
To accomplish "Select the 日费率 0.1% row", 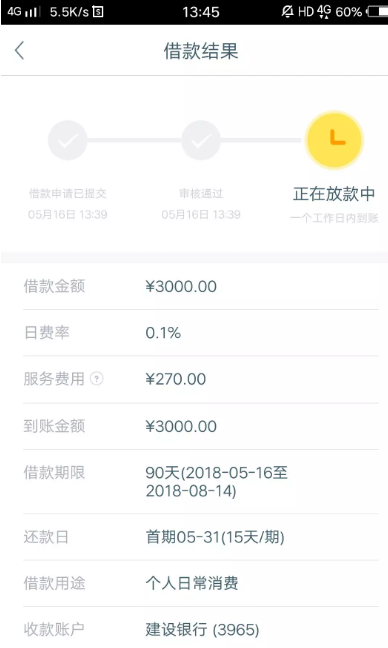I will click(201, 333).
